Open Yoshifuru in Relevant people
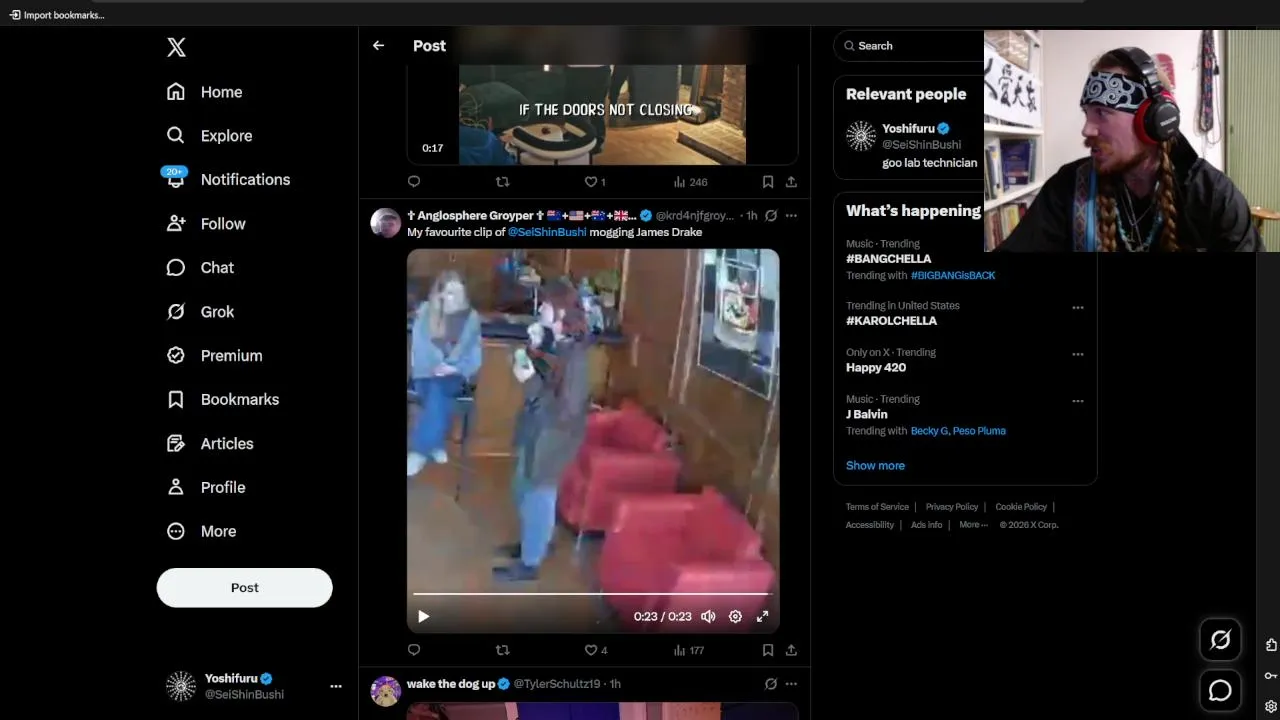Viewport: 1280px width, 720px height. [x=908, y=129]
